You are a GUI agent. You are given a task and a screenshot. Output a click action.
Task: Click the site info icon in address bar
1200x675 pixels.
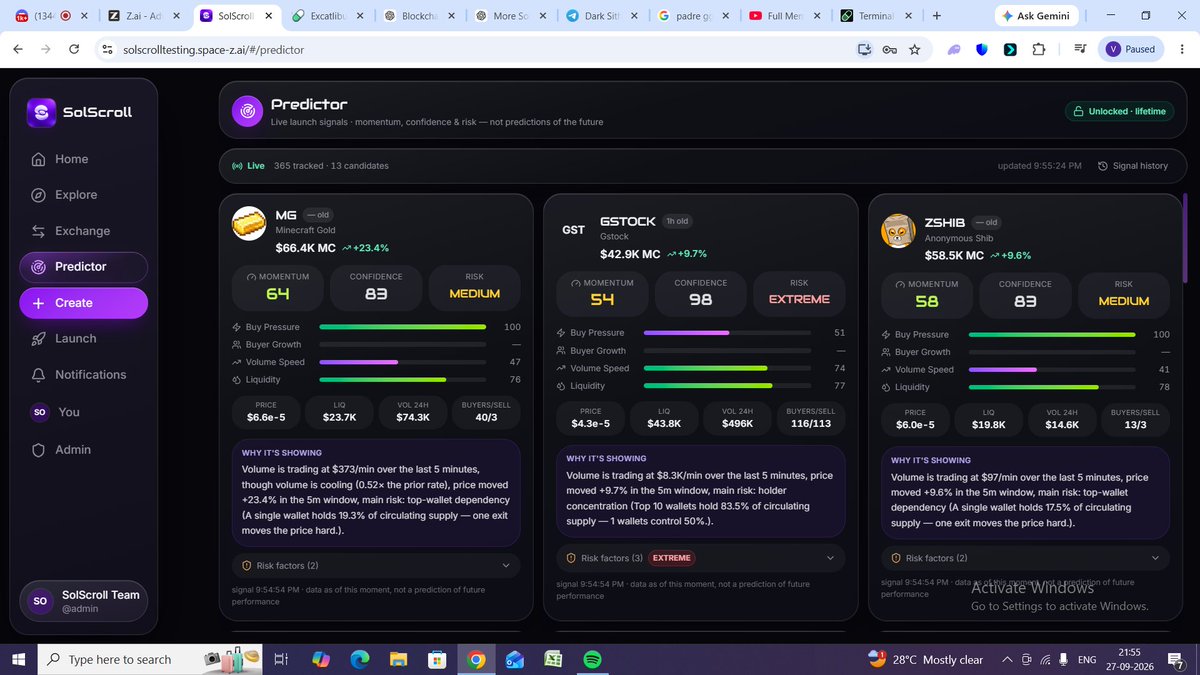click(x=107, y=49)
